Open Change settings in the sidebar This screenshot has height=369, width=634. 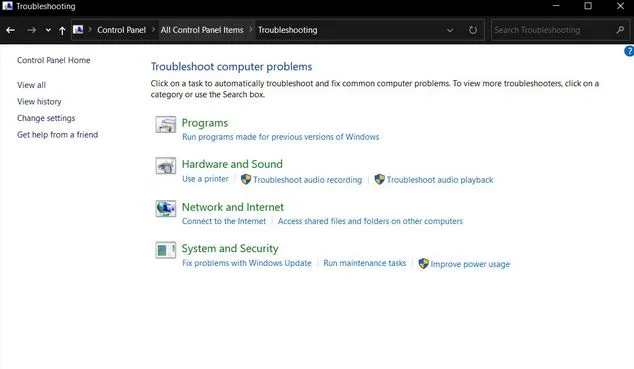point(46,118)
